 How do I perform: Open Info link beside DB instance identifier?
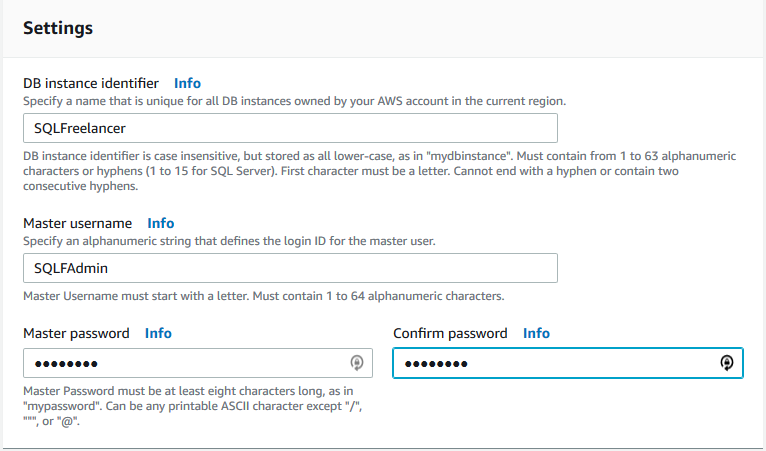pyautogui.click(x=187, y=83)
